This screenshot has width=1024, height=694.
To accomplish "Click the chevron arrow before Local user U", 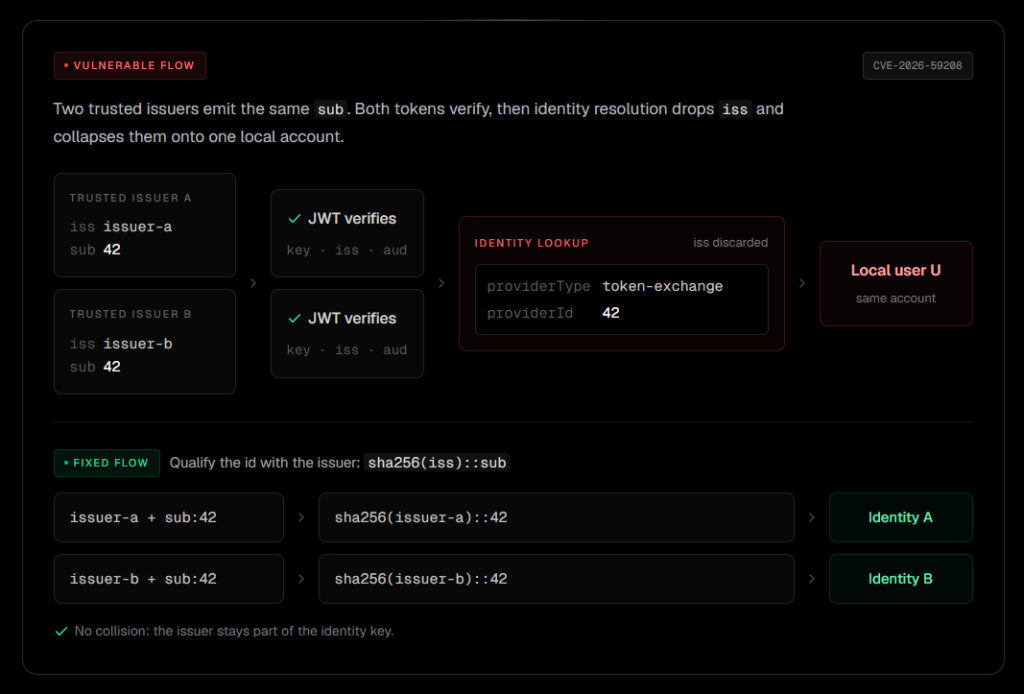I will (x=802, y=283).
